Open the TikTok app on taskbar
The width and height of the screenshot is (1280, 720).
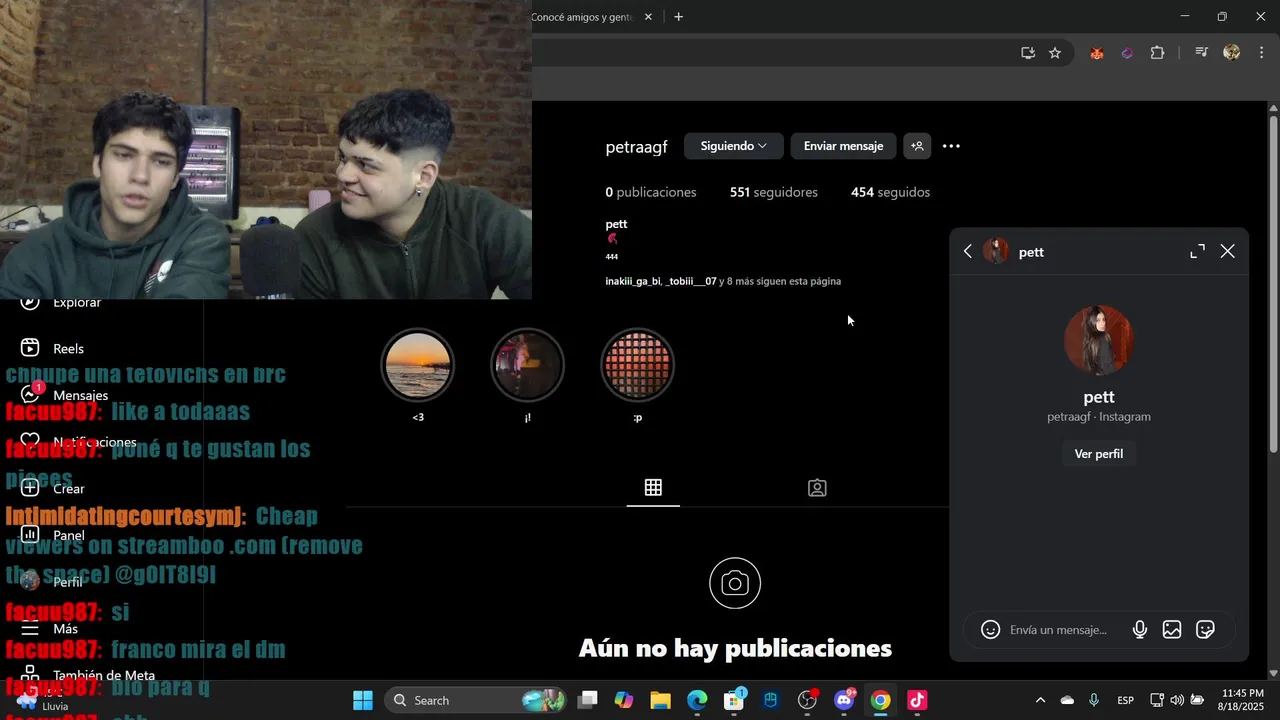coord(917,700)
